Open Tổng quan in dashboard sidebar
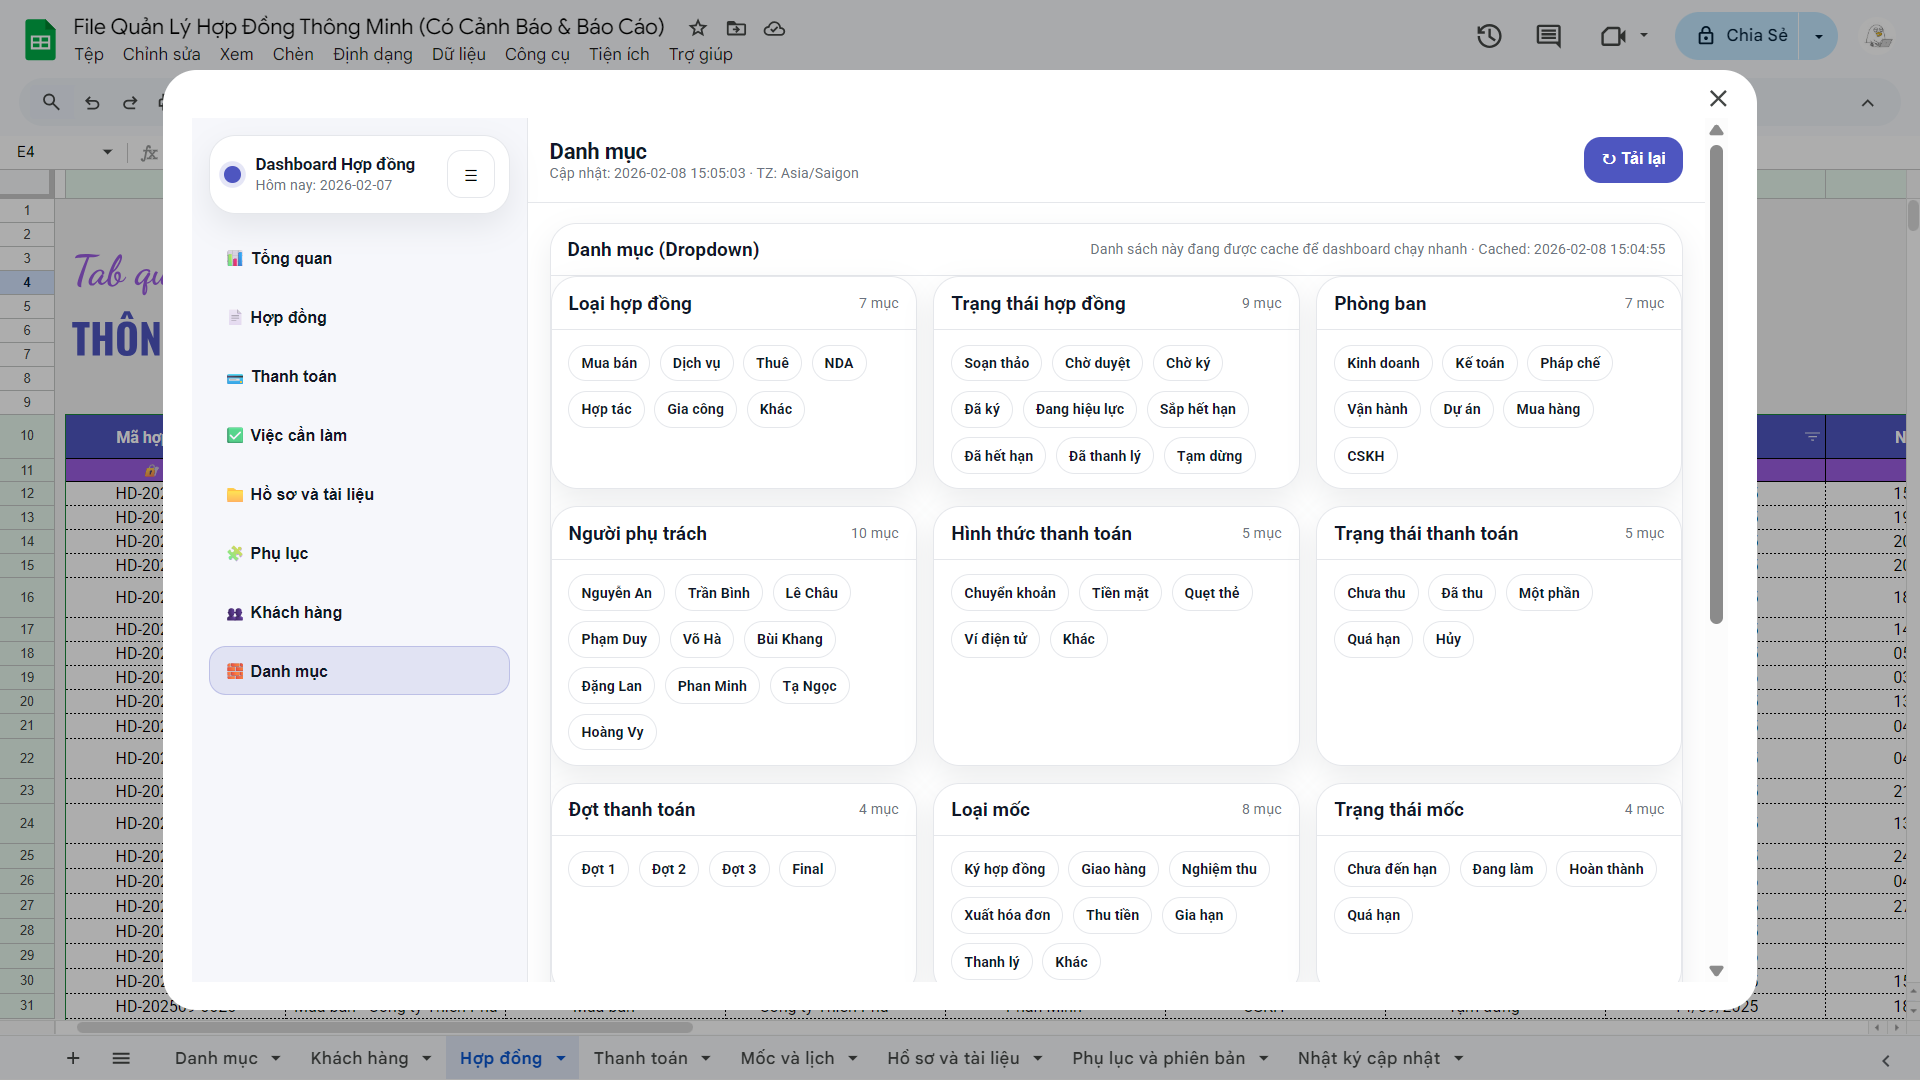Screen dimensions: 1920x1080 [x=291, y=258]
